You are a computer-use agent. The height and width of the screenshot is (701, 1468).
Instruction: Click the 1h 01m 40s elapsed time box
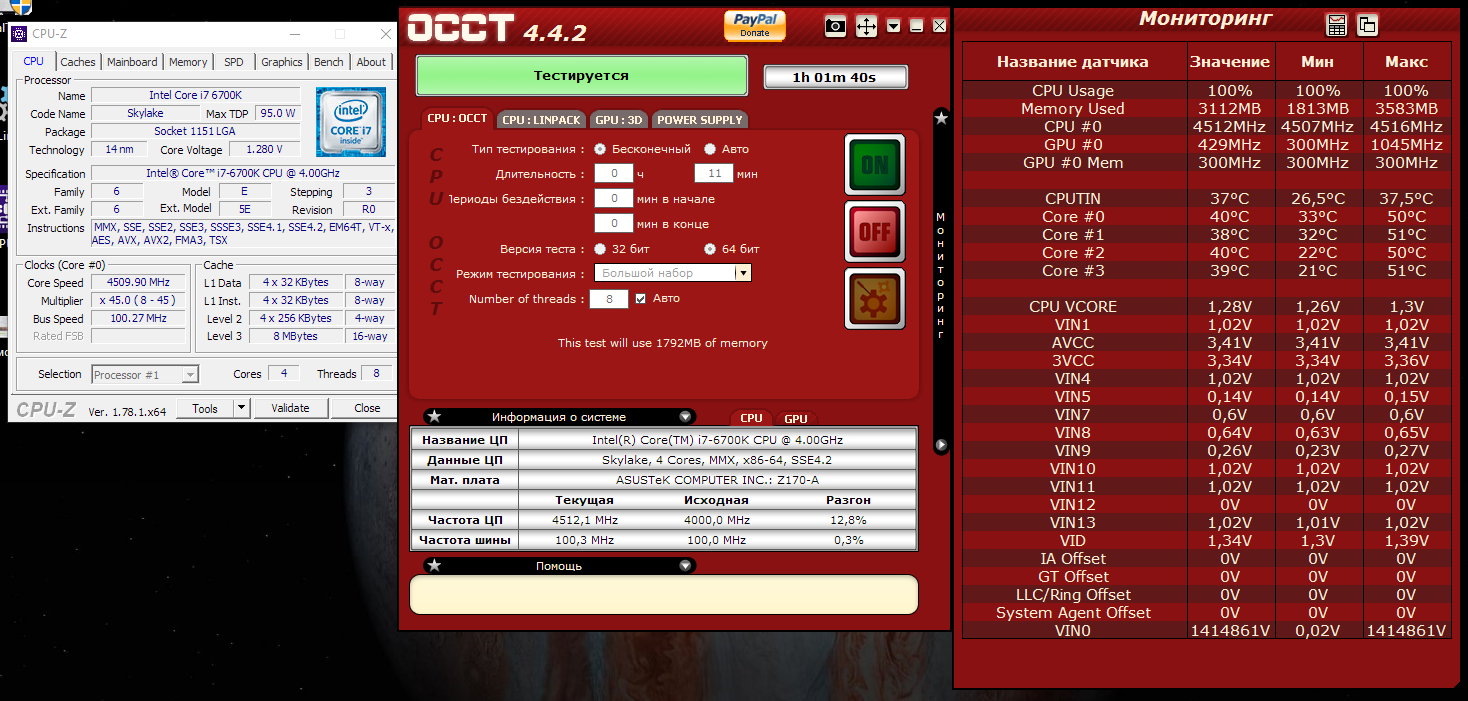[x=836, y=77]
